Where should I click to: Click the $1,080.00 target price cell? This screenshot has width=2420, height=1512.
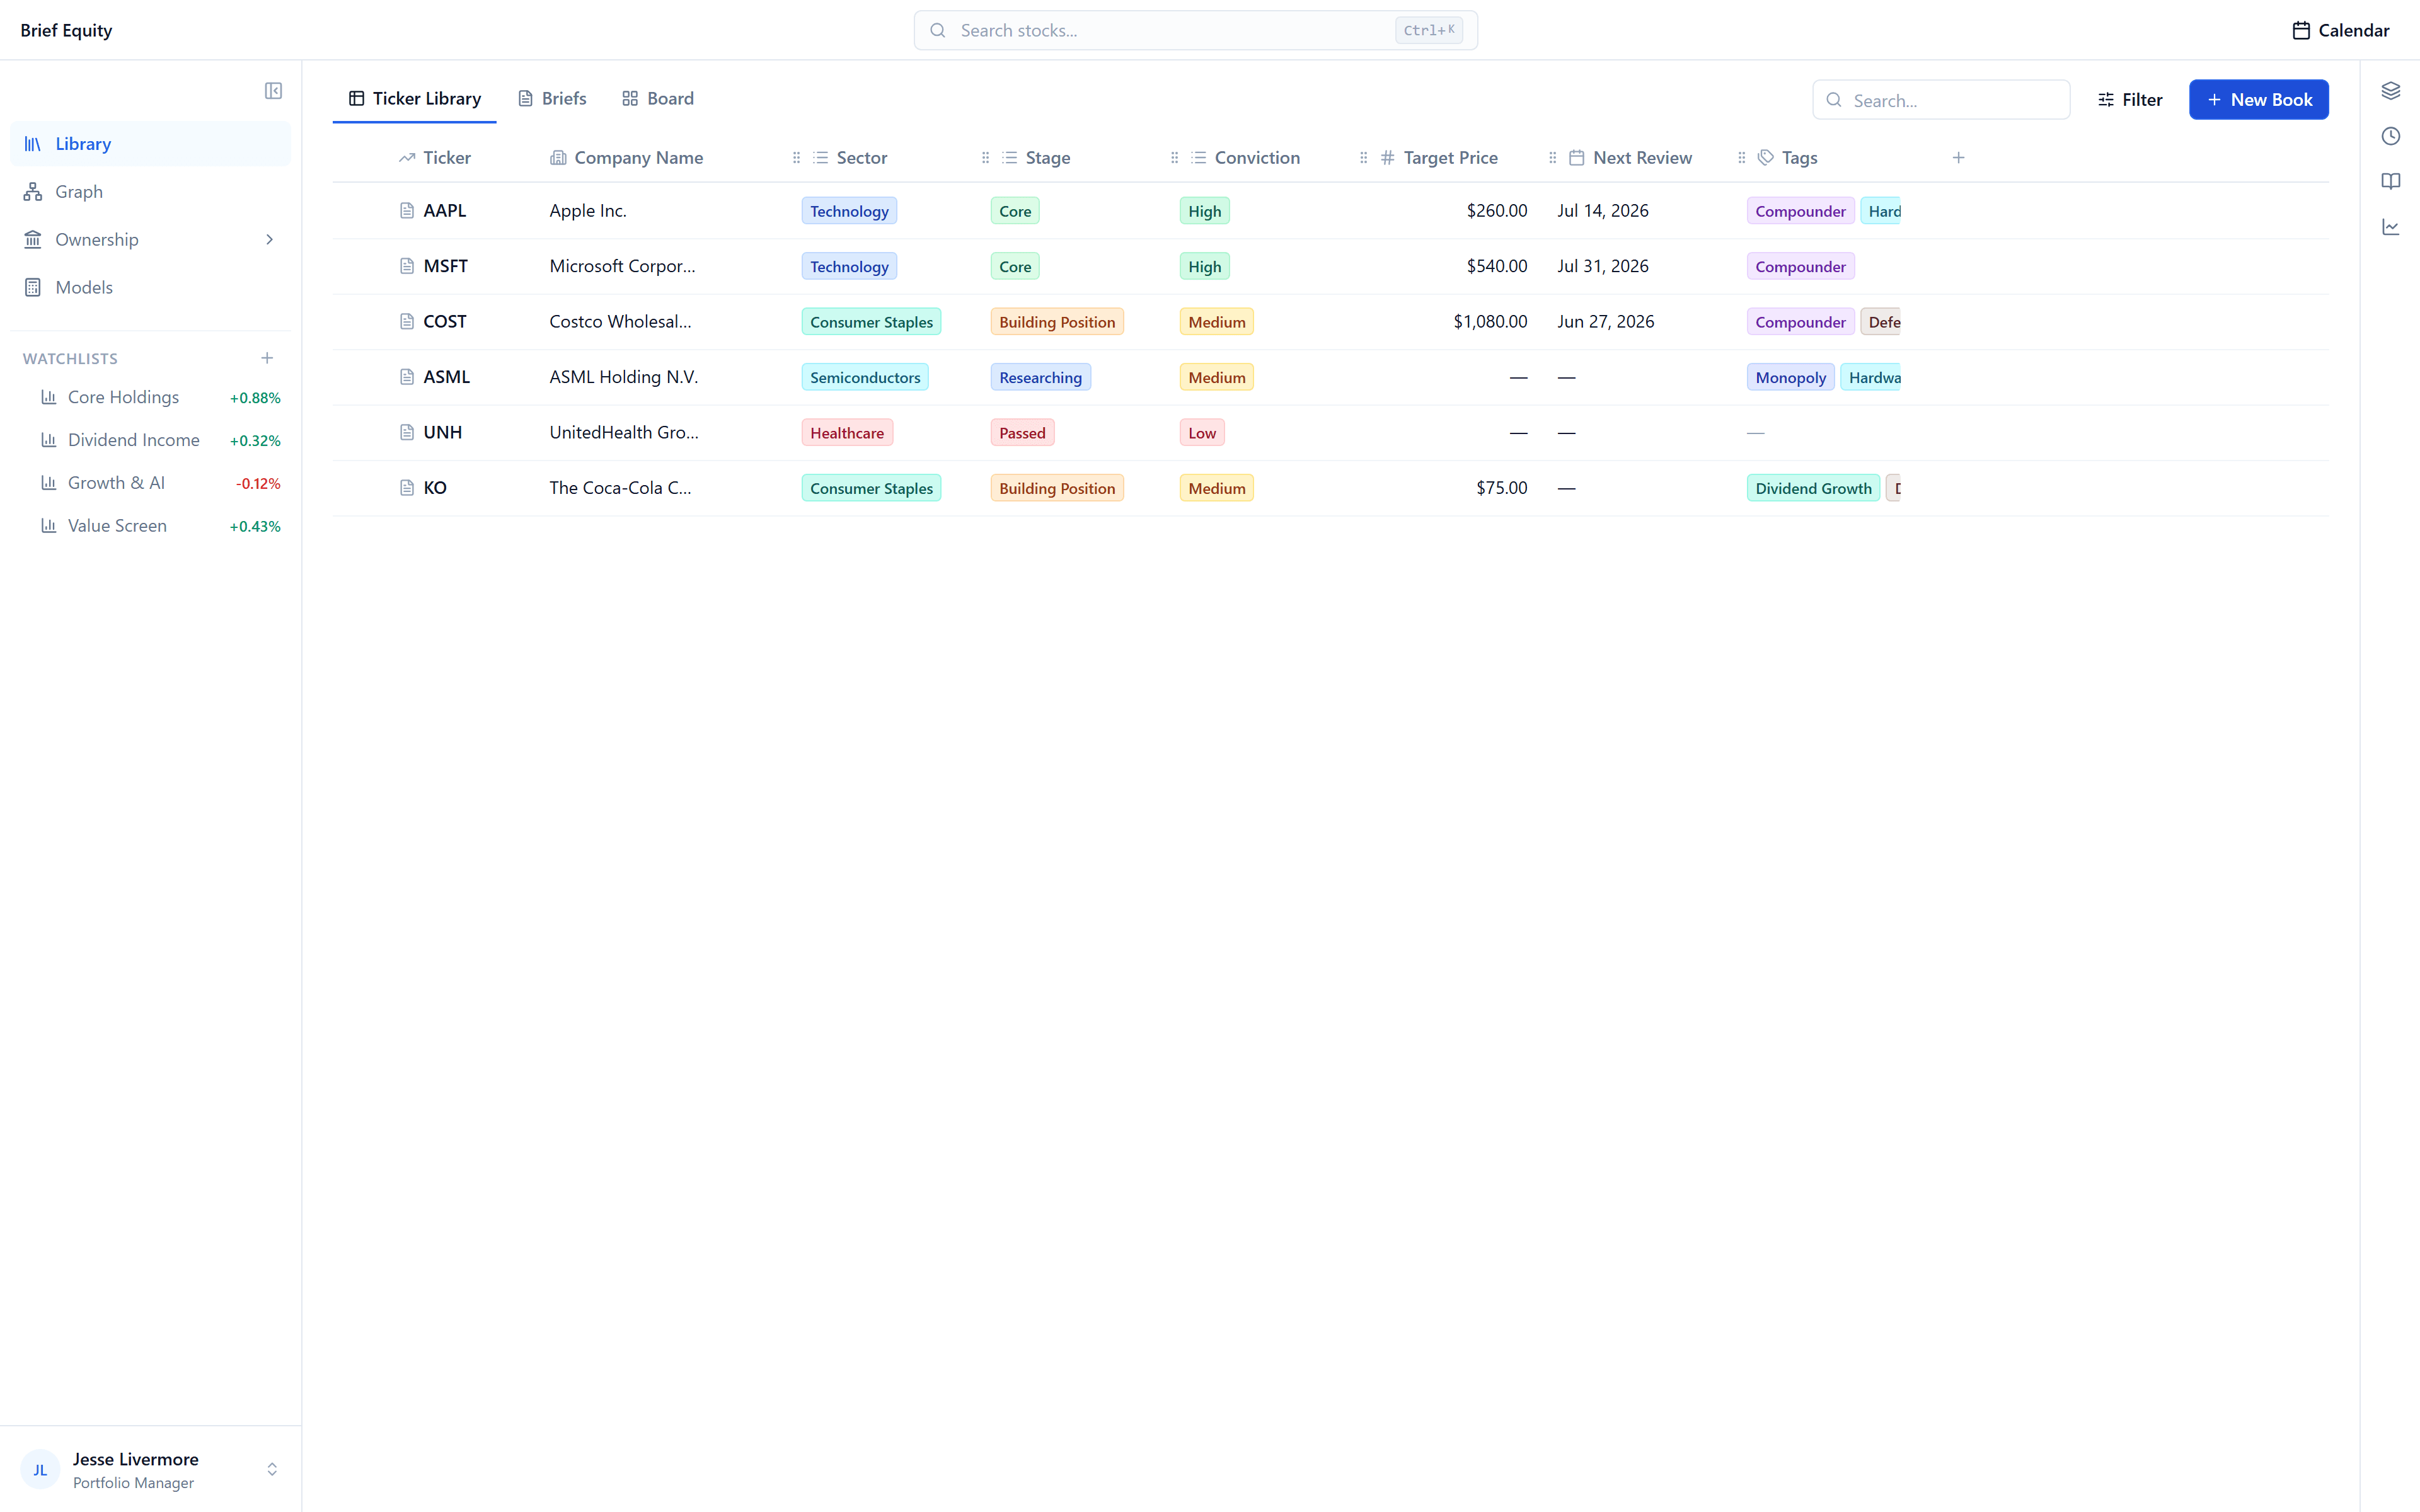(x=1490, y=322)
